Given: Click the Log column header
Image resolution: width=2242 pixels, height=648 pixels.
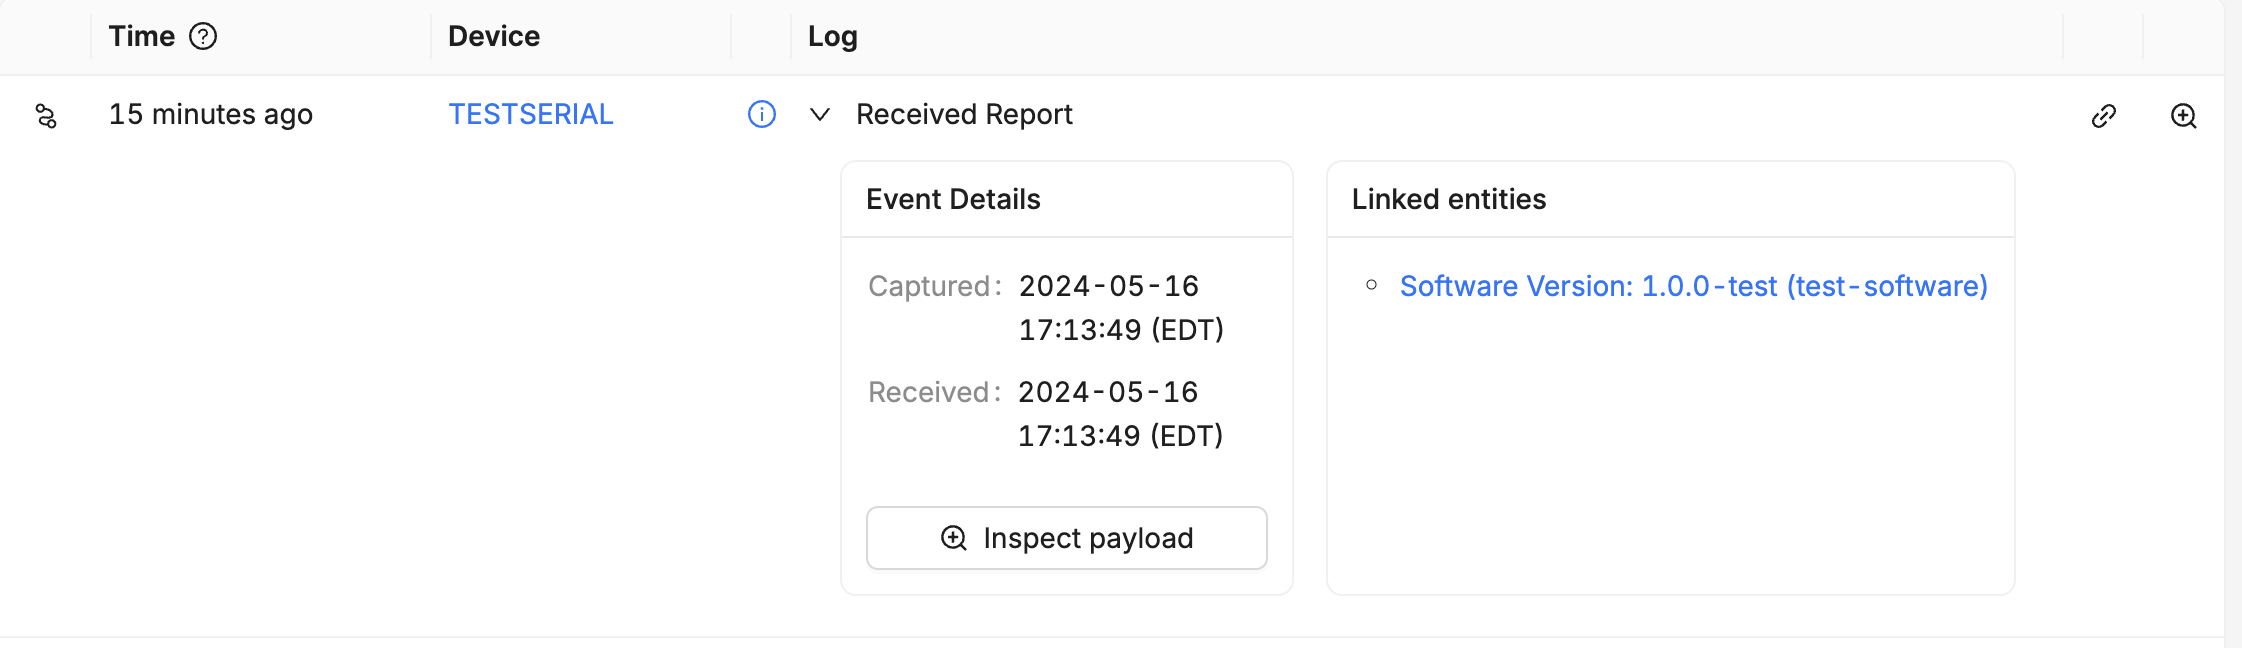Looking at the screenshot, I should tap(832, 36).
